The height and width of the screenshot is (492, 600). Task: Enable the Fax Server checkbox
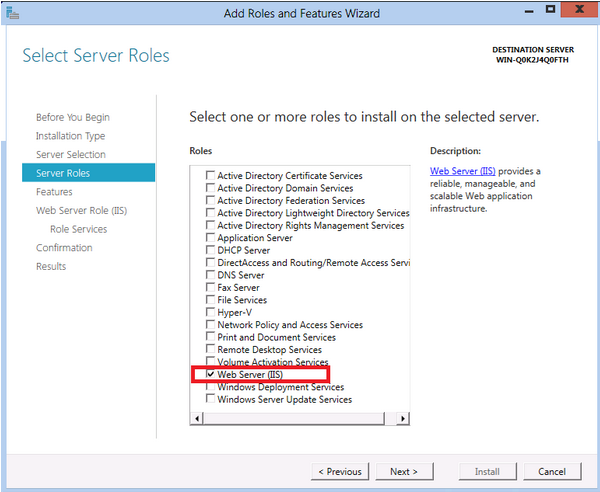210,287
